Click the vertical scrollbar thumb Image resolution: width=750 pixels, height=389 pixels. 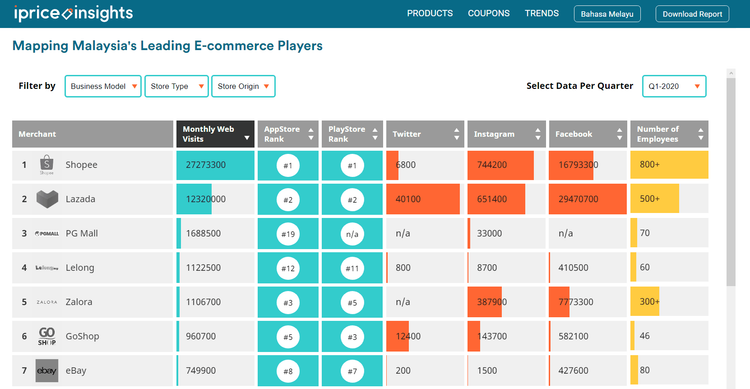click(730, 182)
